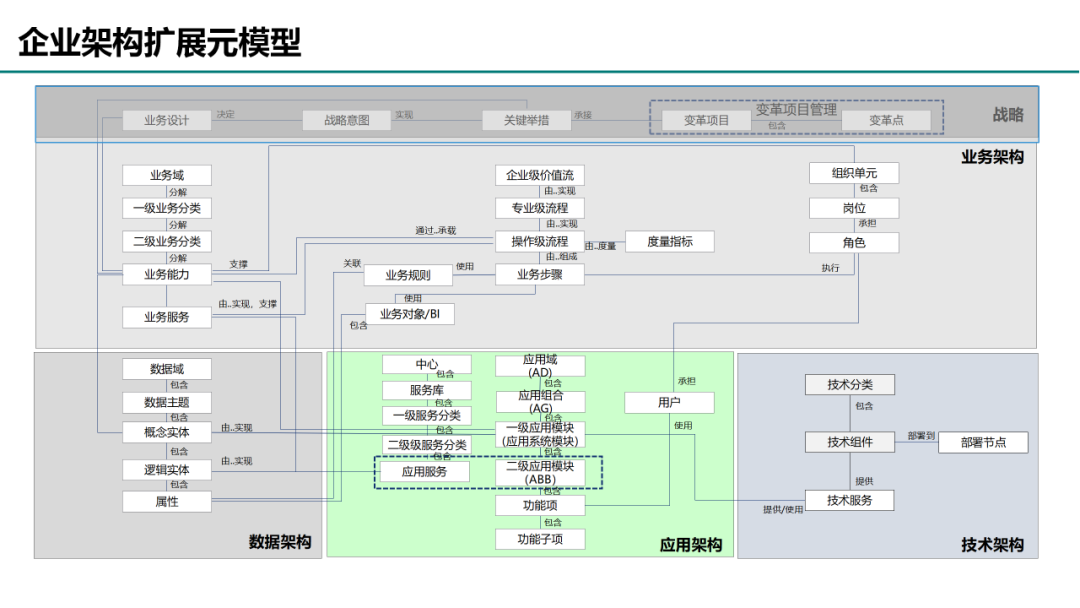1080x608 pixels.
Task: Select the 二级应用模块 (ABB) box
Action: pyautogui.click(x=541, y=472)
